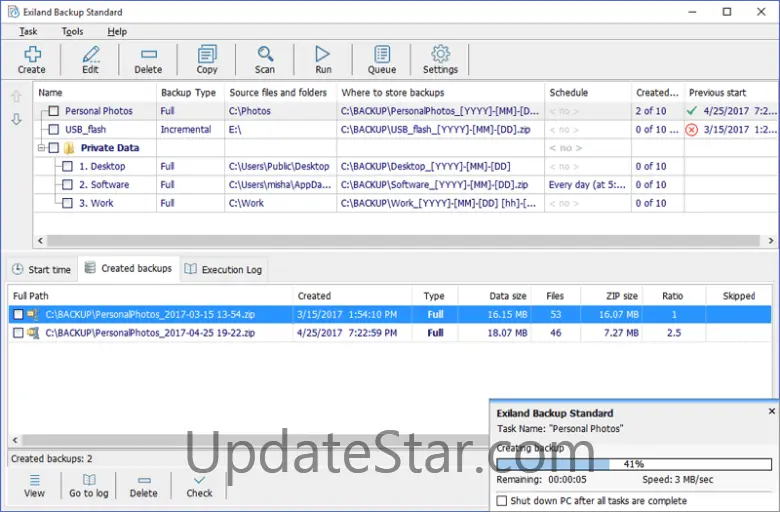Tick the 3. Work task checkbox

(67, 203)
